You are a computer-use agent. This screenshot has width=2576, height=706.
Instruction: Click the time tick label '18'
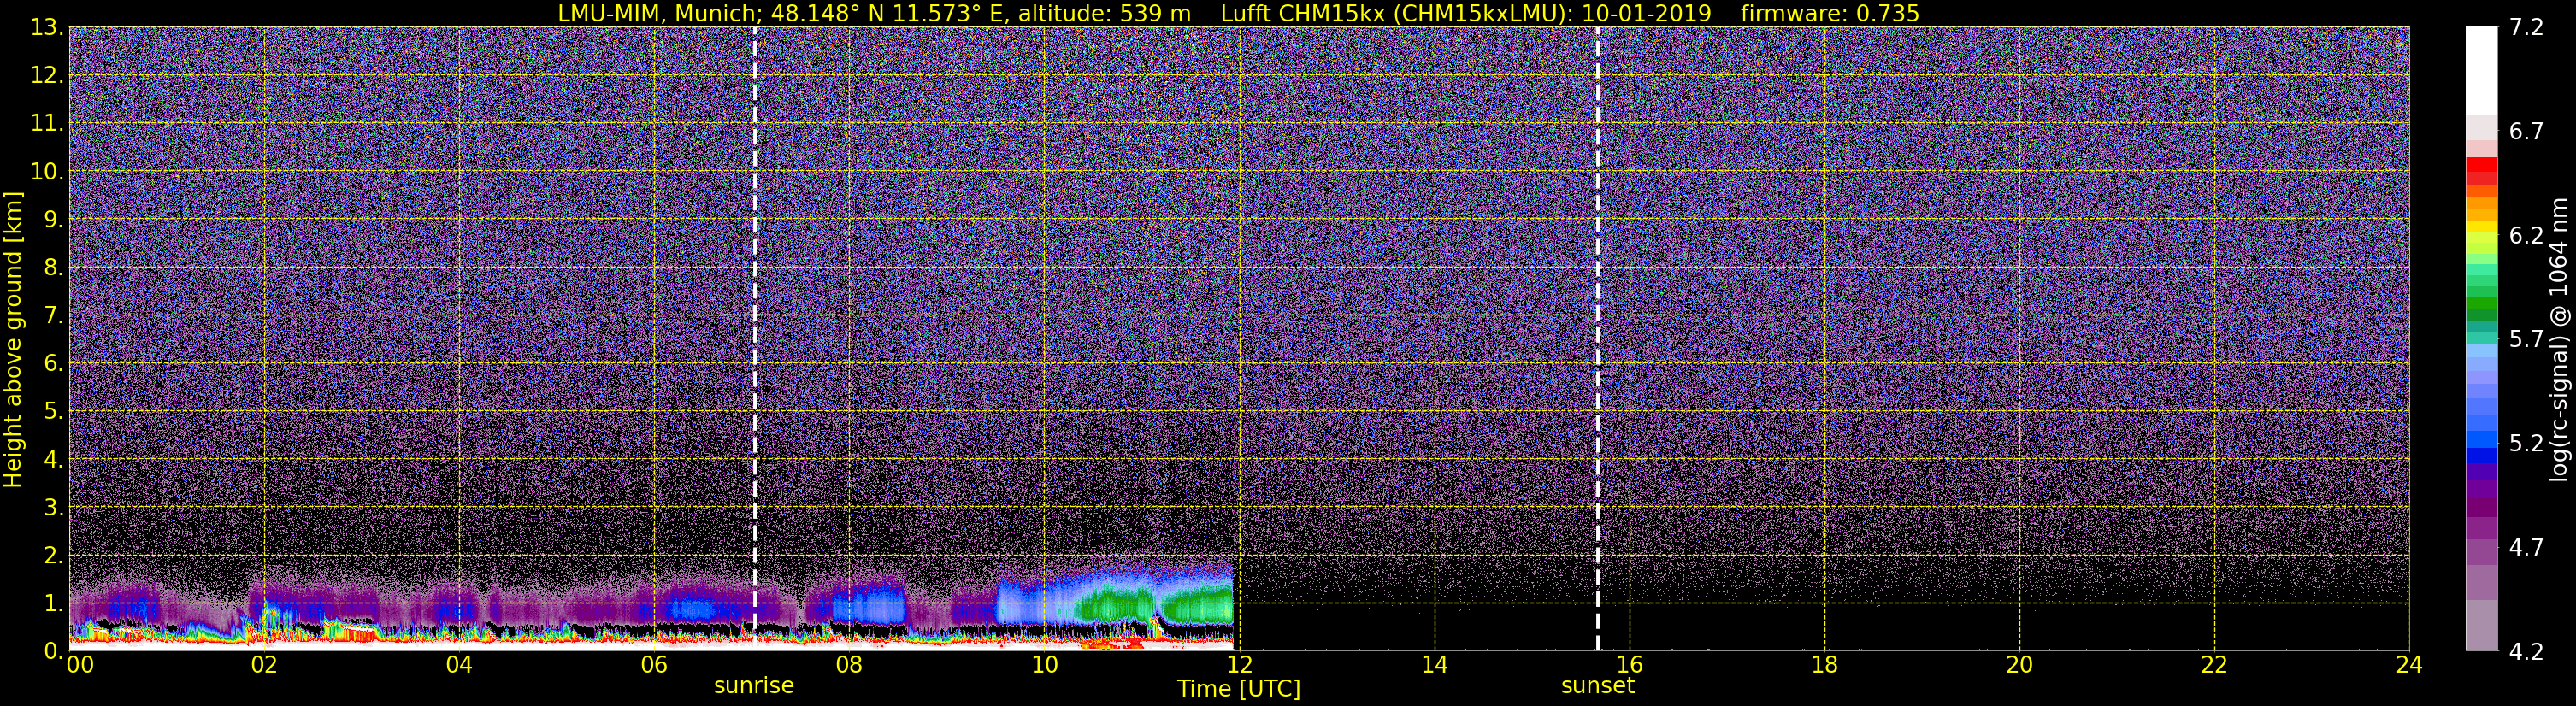click(x=1824, y=665)
